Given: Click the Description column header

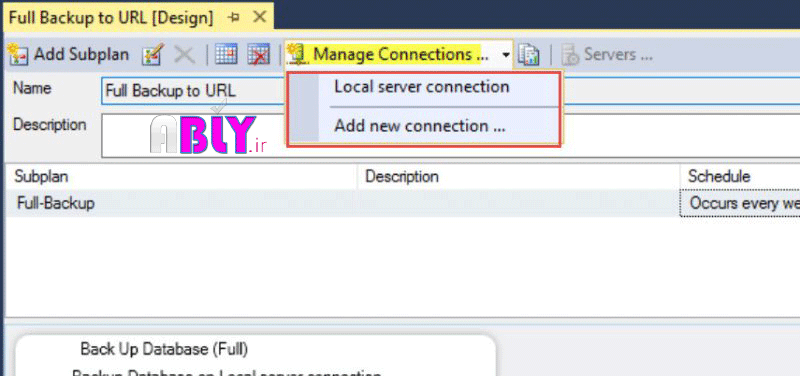Looking at the screenshot, I should [x=519, y=177].
